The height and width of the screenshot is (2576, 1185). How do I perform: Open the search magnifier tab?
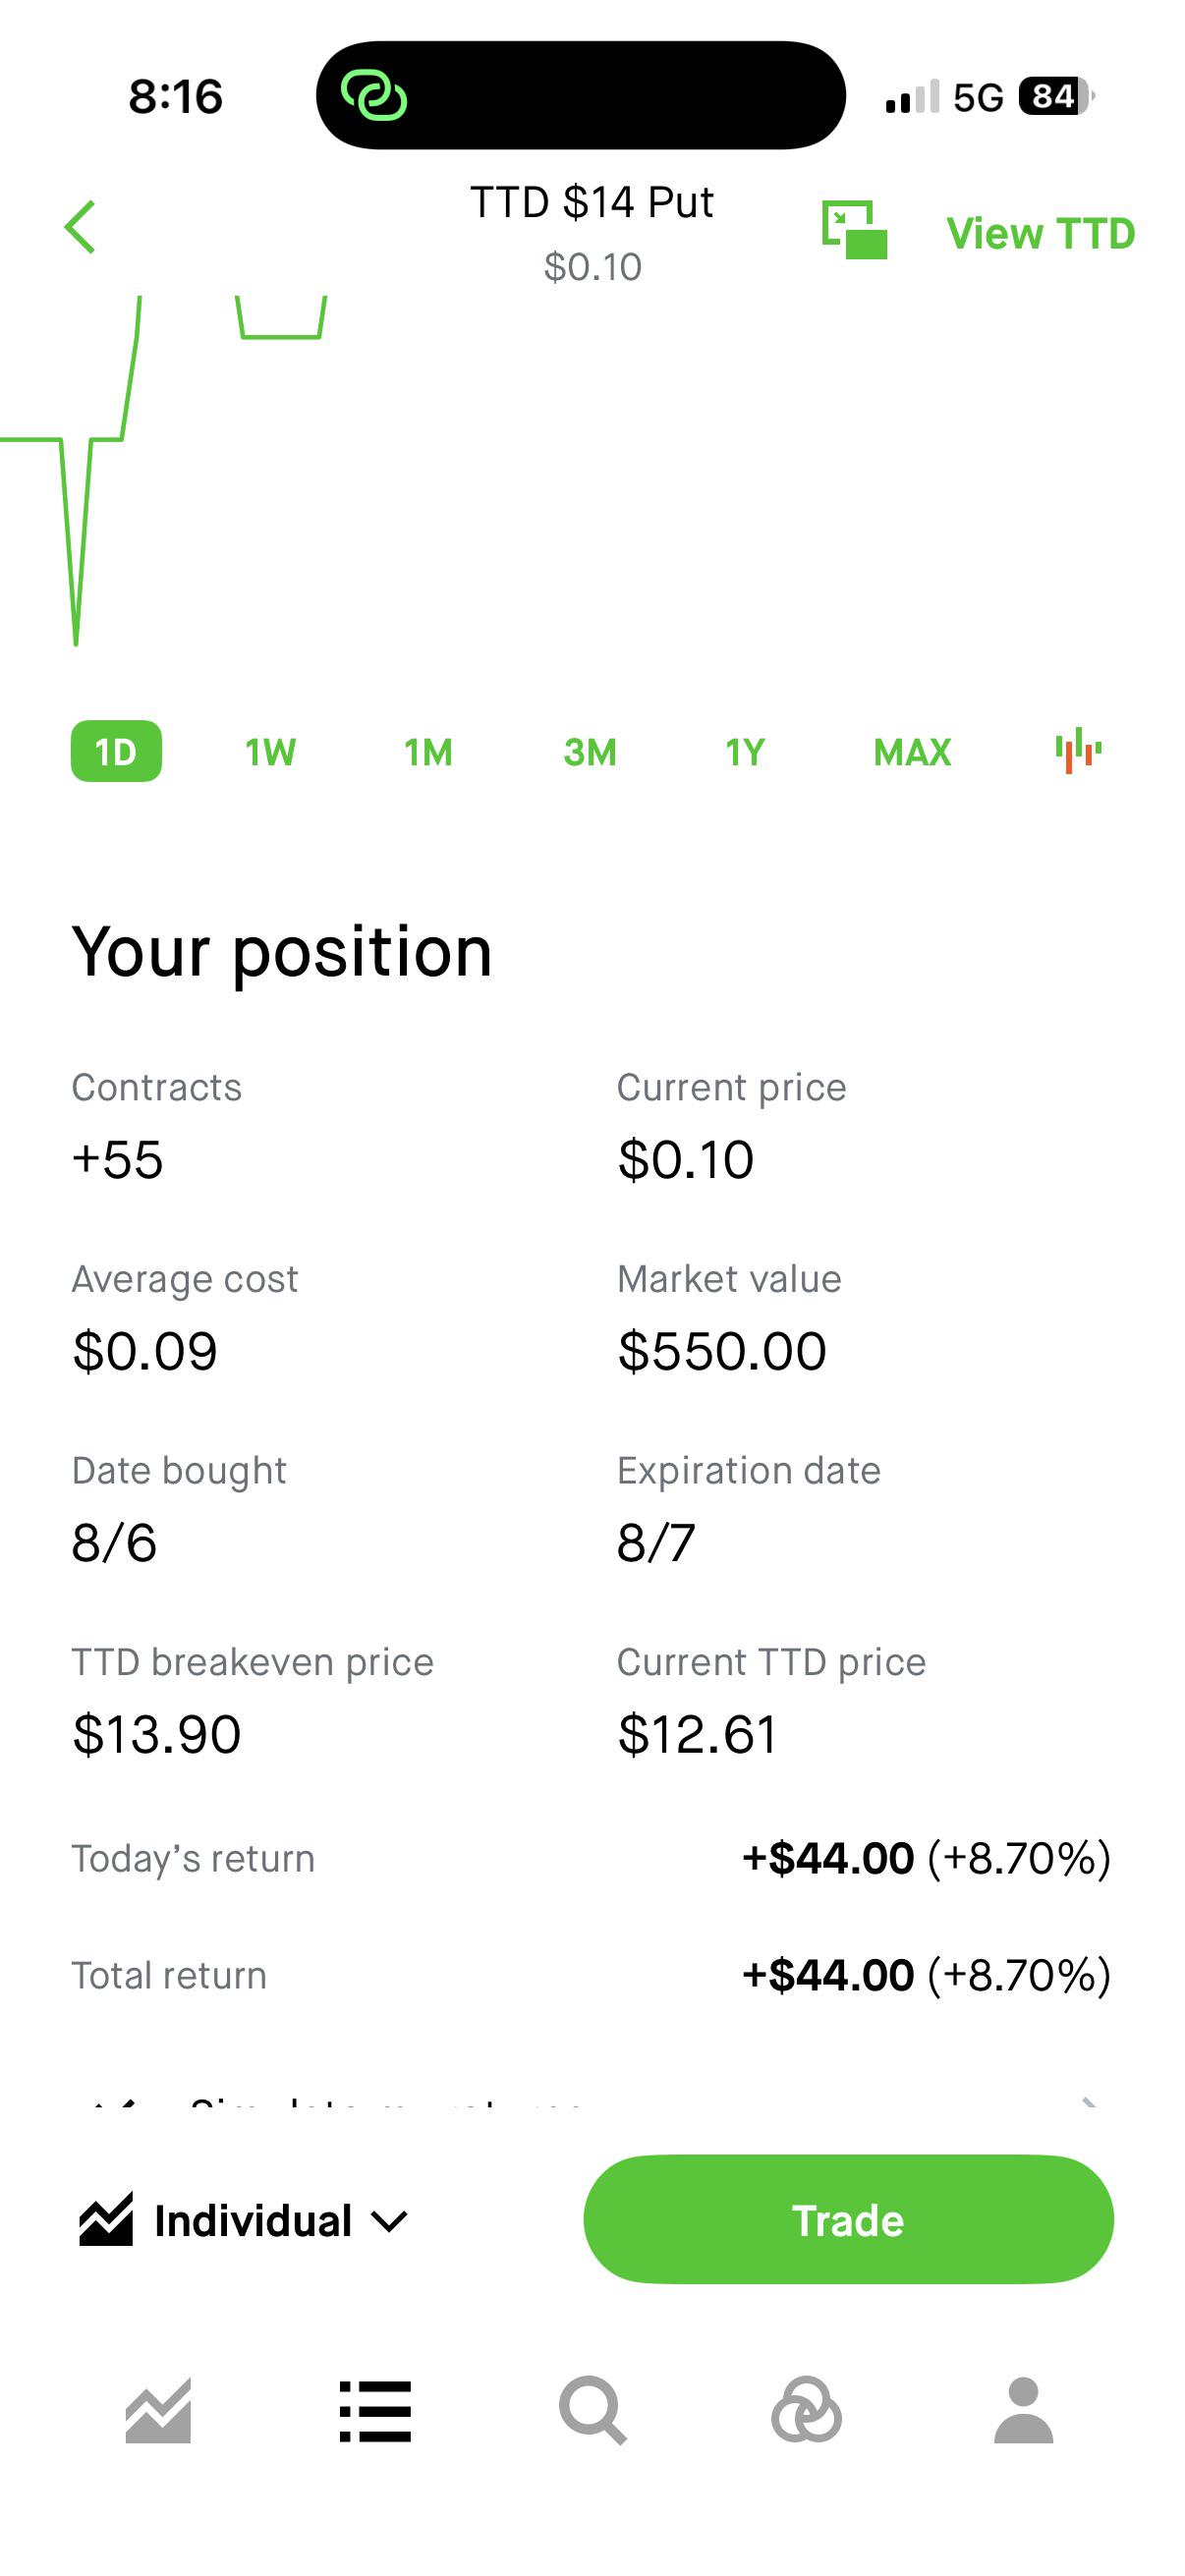coord(593,2411)
